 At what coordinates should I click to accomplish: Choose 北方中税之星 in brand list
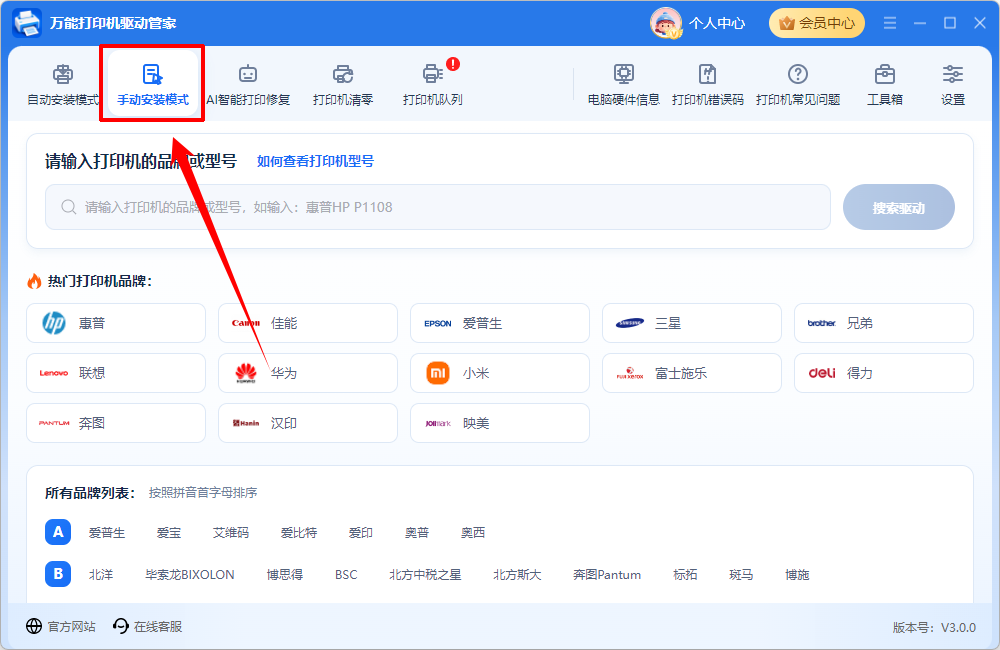tap(425, 575)
